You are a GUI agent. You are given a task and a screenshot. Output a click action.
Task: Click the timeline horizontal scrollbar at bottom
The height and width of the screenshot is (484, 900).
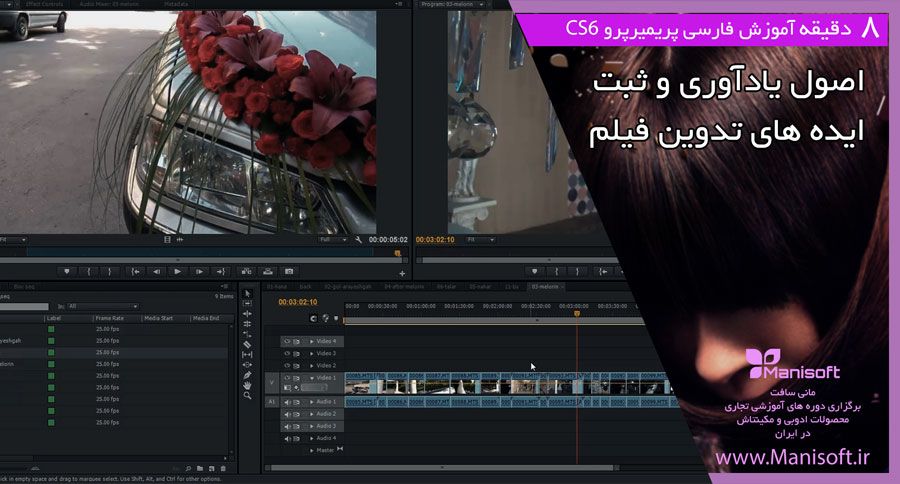443,468
